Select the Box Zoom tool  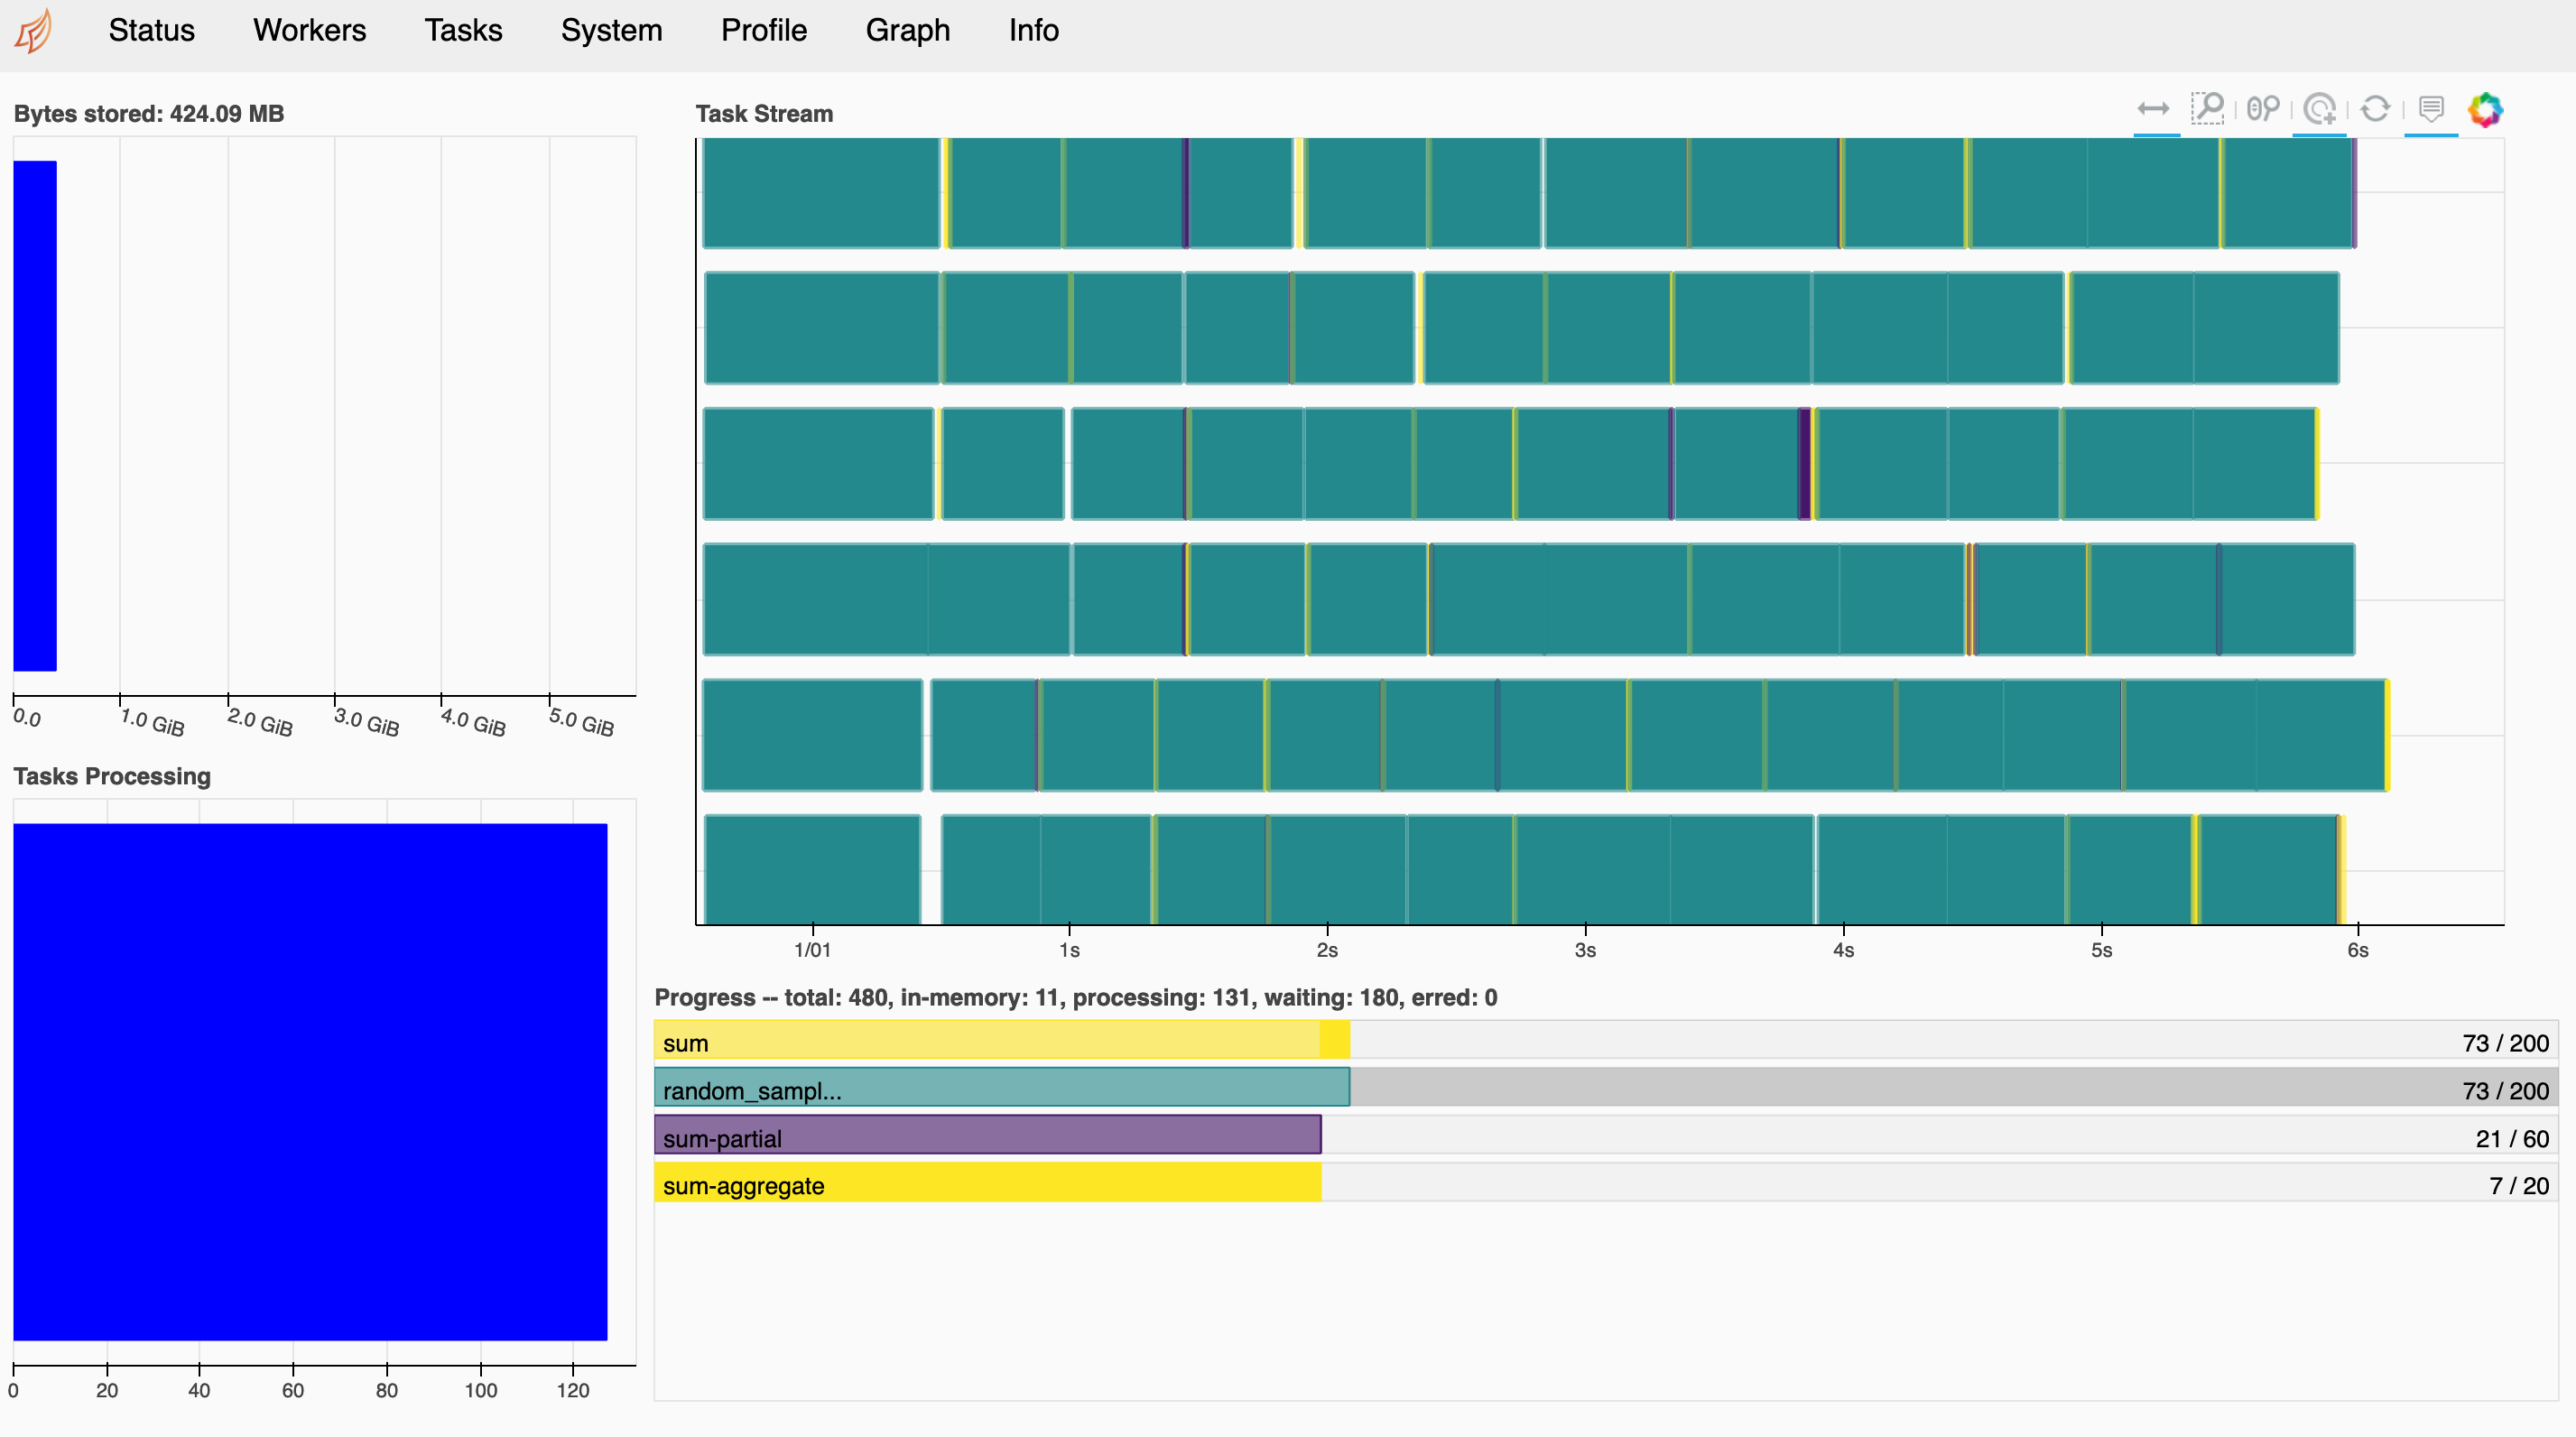click(2207, 109)
